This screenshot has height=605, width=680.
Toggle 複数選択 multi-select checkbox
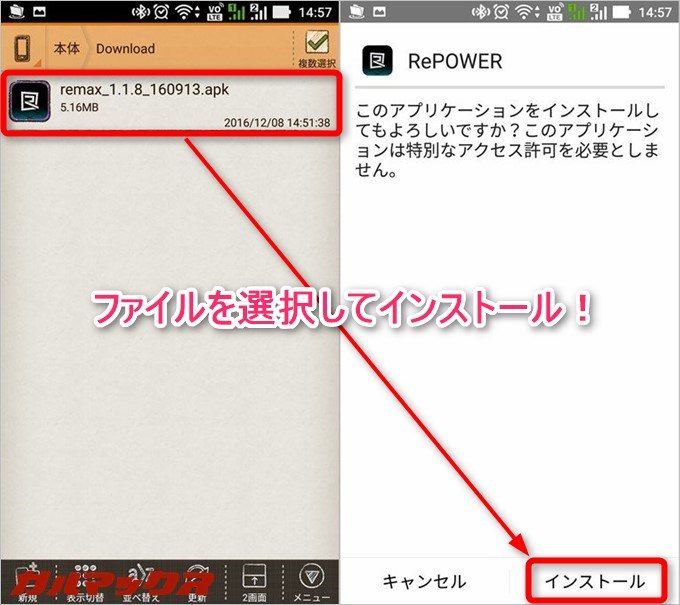coord(317,49)
